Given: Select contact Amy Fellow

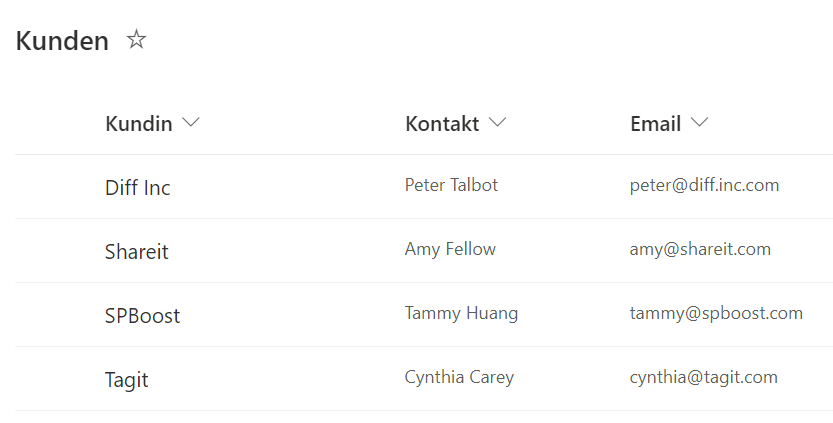Looking at the screenshot, I should point(450,249).
